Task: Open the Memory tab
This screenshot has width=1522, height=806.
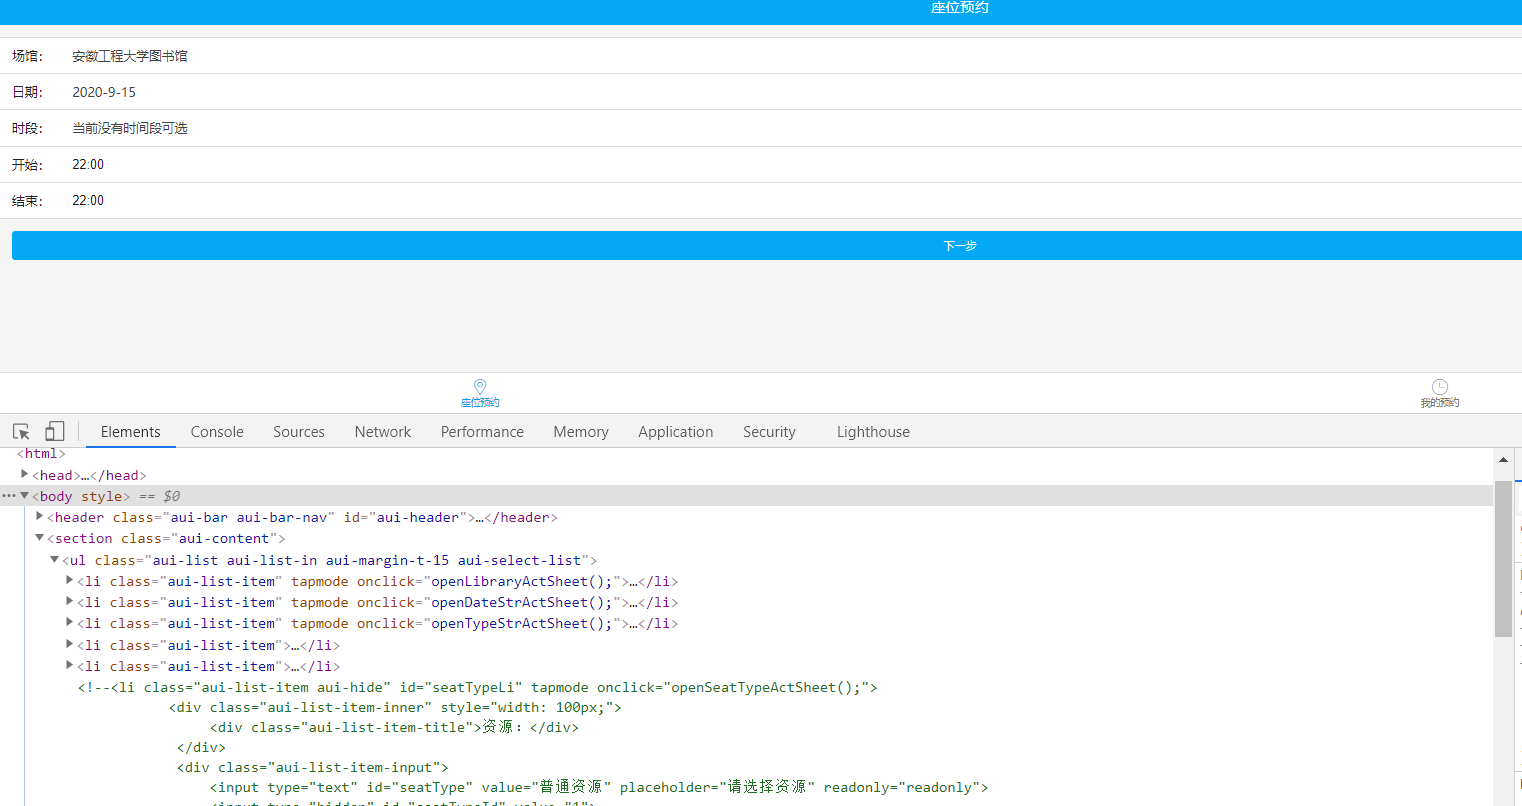Action: [581, 432]
